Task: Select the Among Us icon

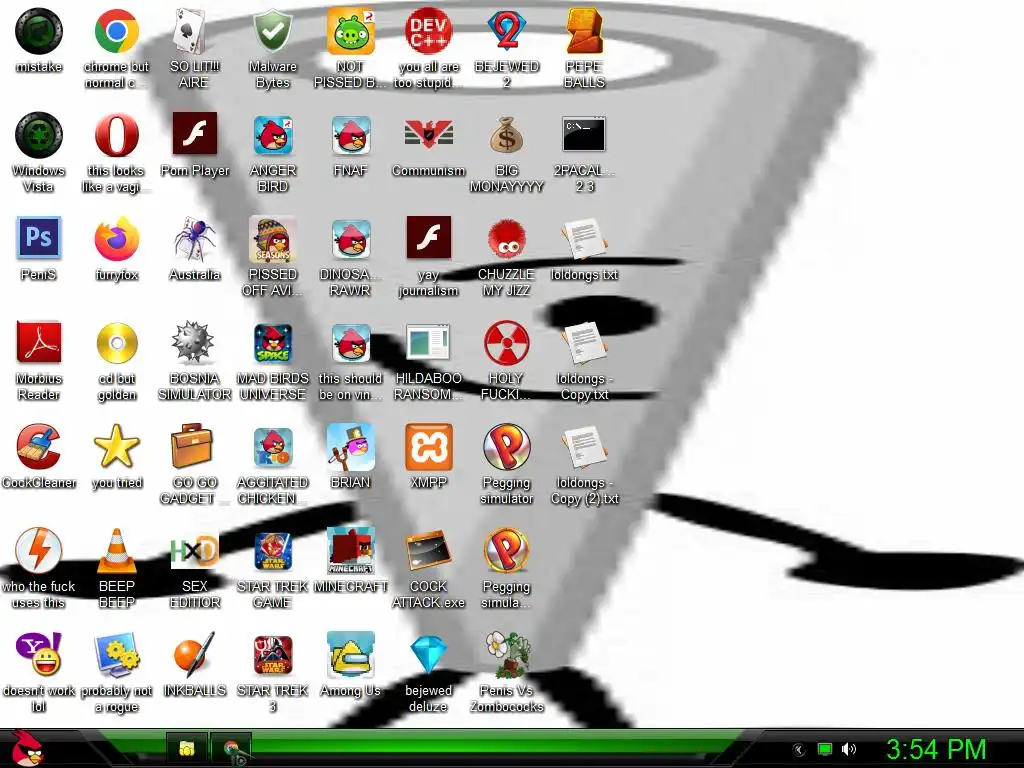Action: point(351,654)
